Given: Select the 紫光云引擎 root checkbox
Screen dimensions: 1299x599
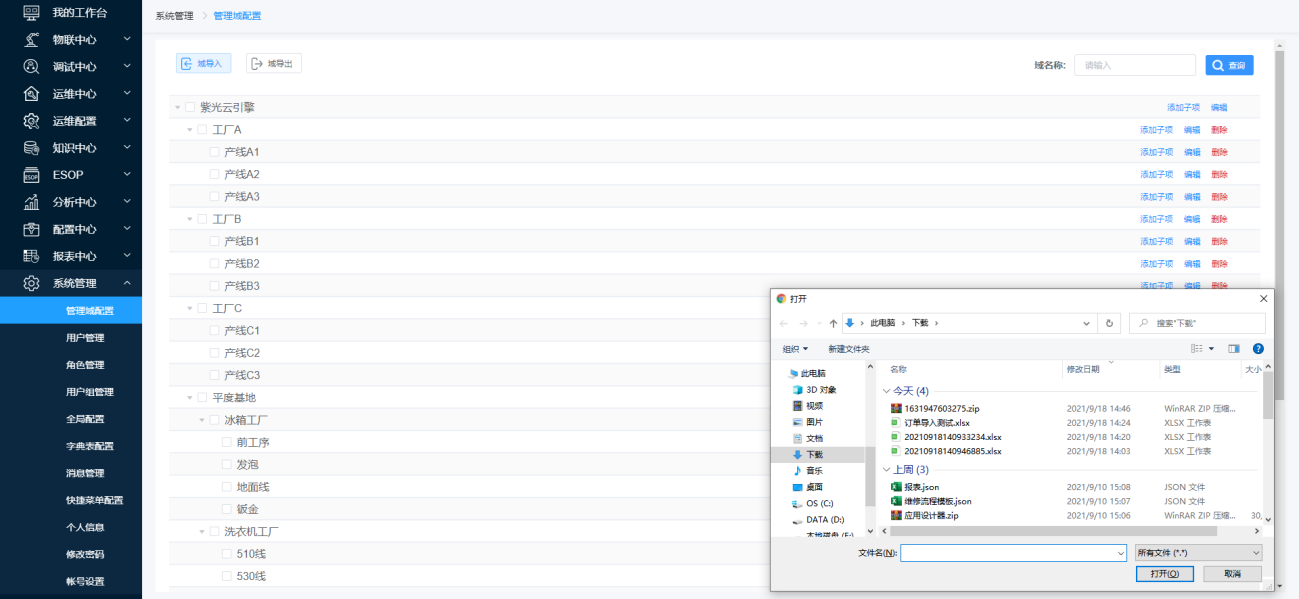Looking at the screenshot, I should pyautogui.click(x=190, y=107).
